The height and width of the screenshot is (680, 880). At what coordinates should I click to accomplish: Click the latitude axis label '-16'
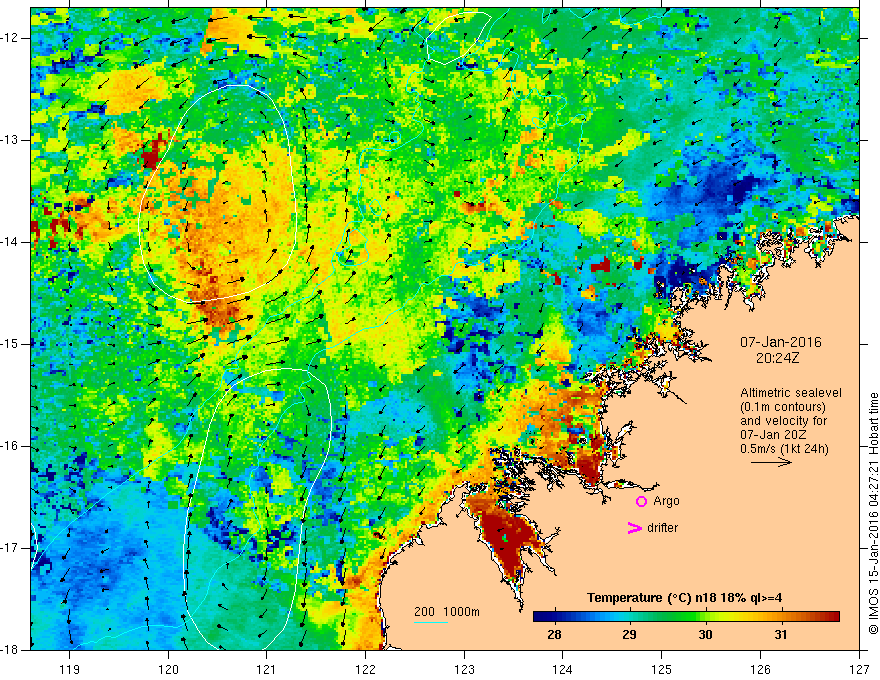(10, 446)
